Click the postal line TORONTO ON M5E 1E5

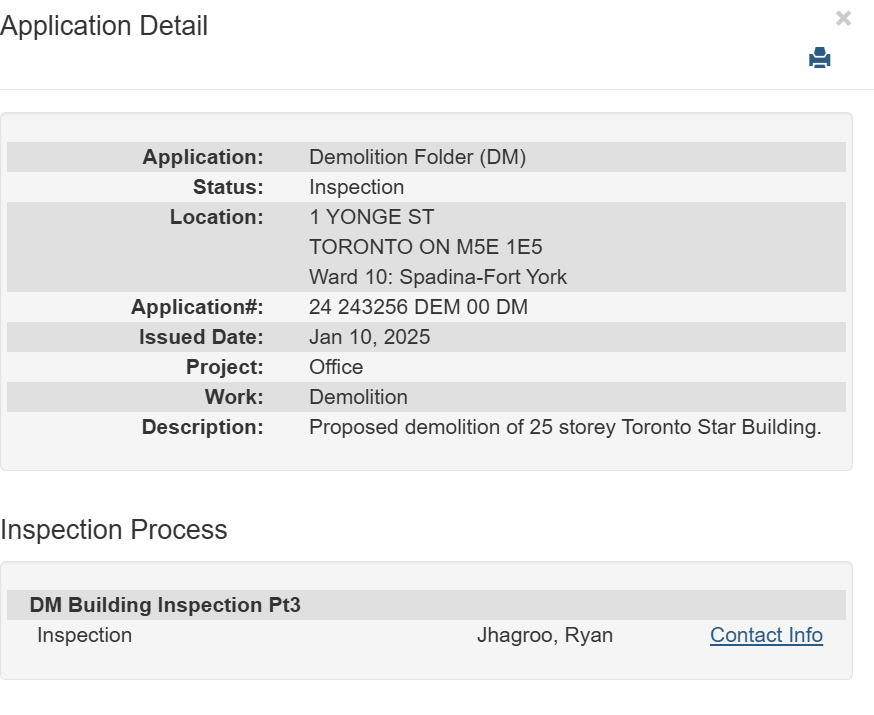coord(426,247)
